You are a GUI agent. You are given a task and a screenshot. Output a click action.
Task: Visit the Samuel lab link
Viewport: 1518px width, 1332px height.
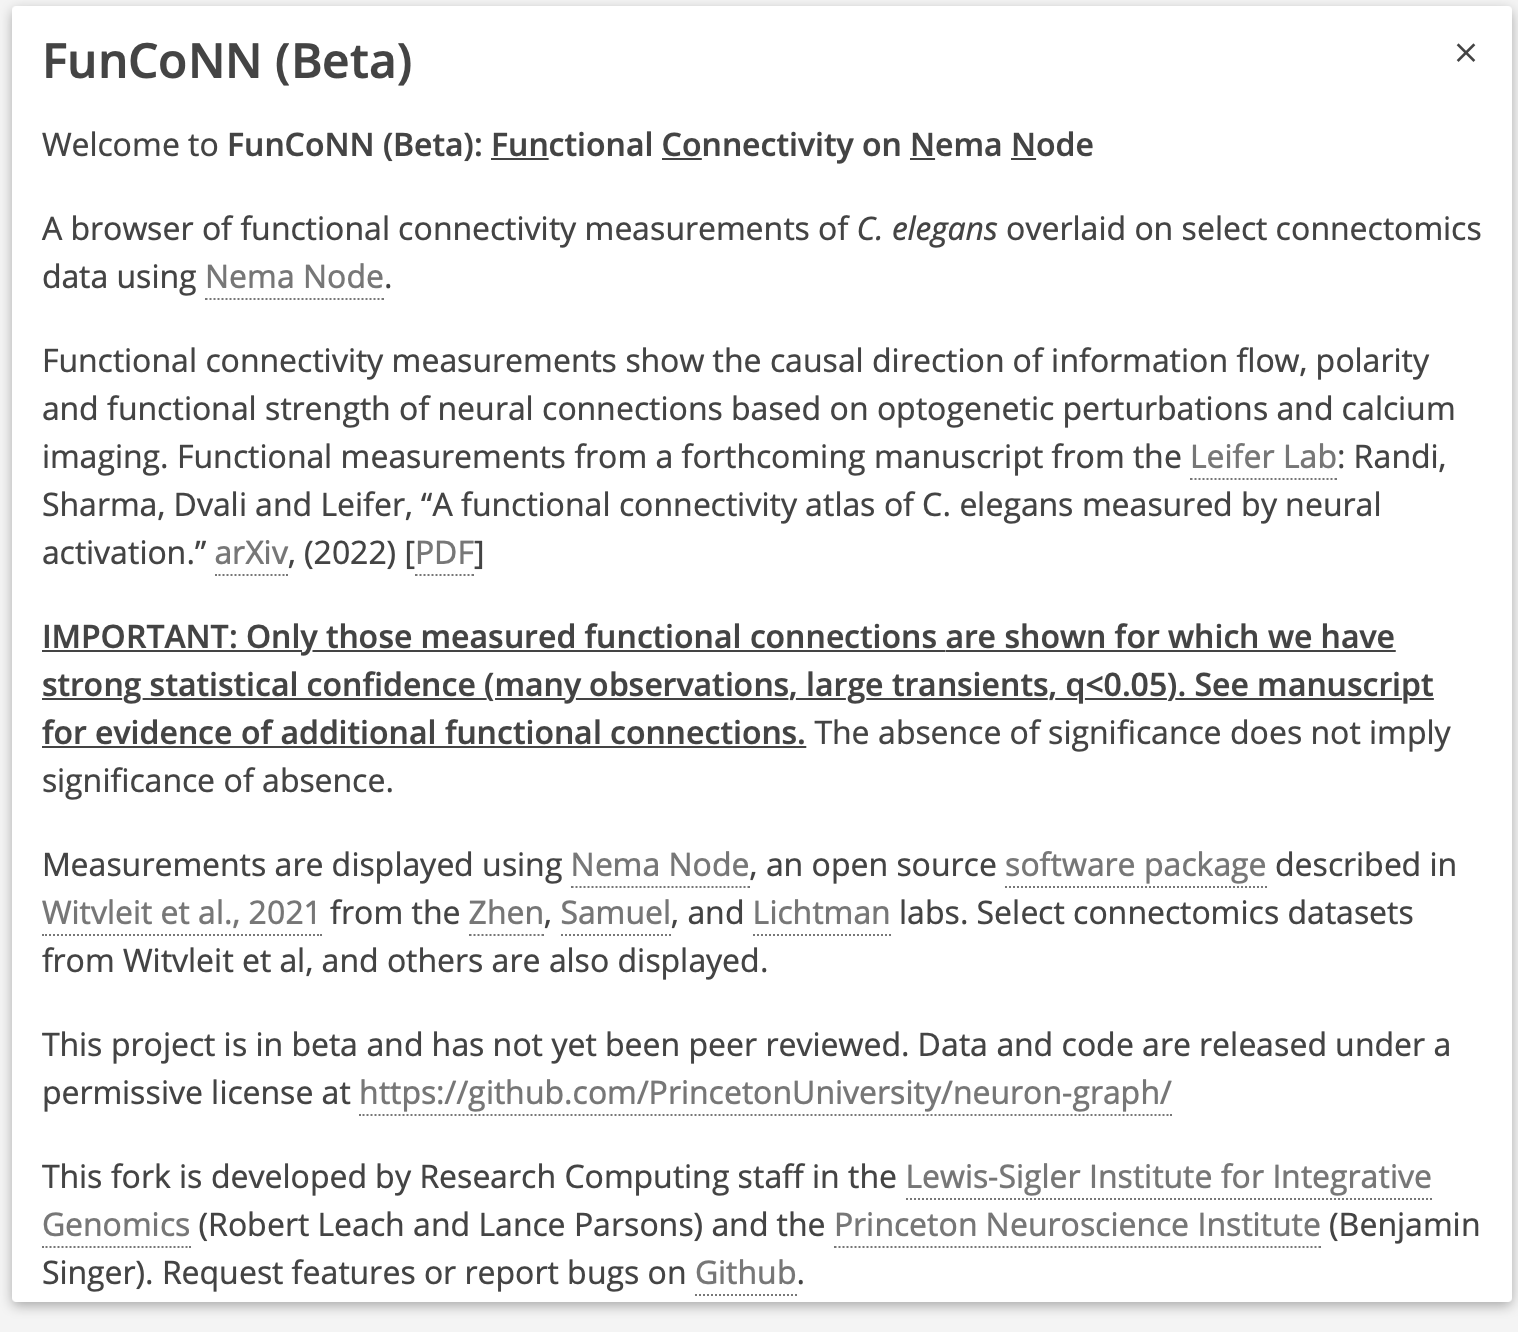(615, 913)
